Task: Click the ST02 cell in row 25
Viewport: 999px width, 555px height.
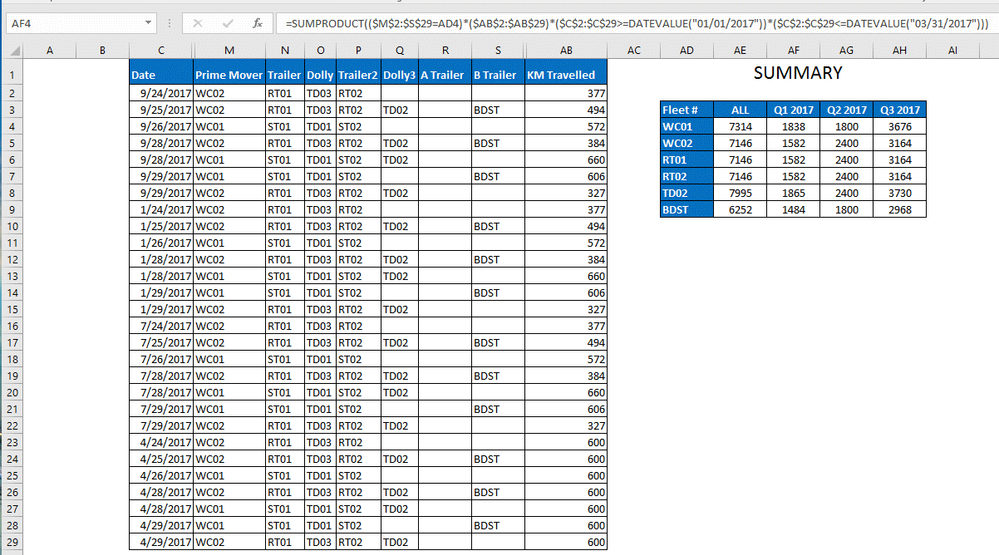Action: point(359,475)
